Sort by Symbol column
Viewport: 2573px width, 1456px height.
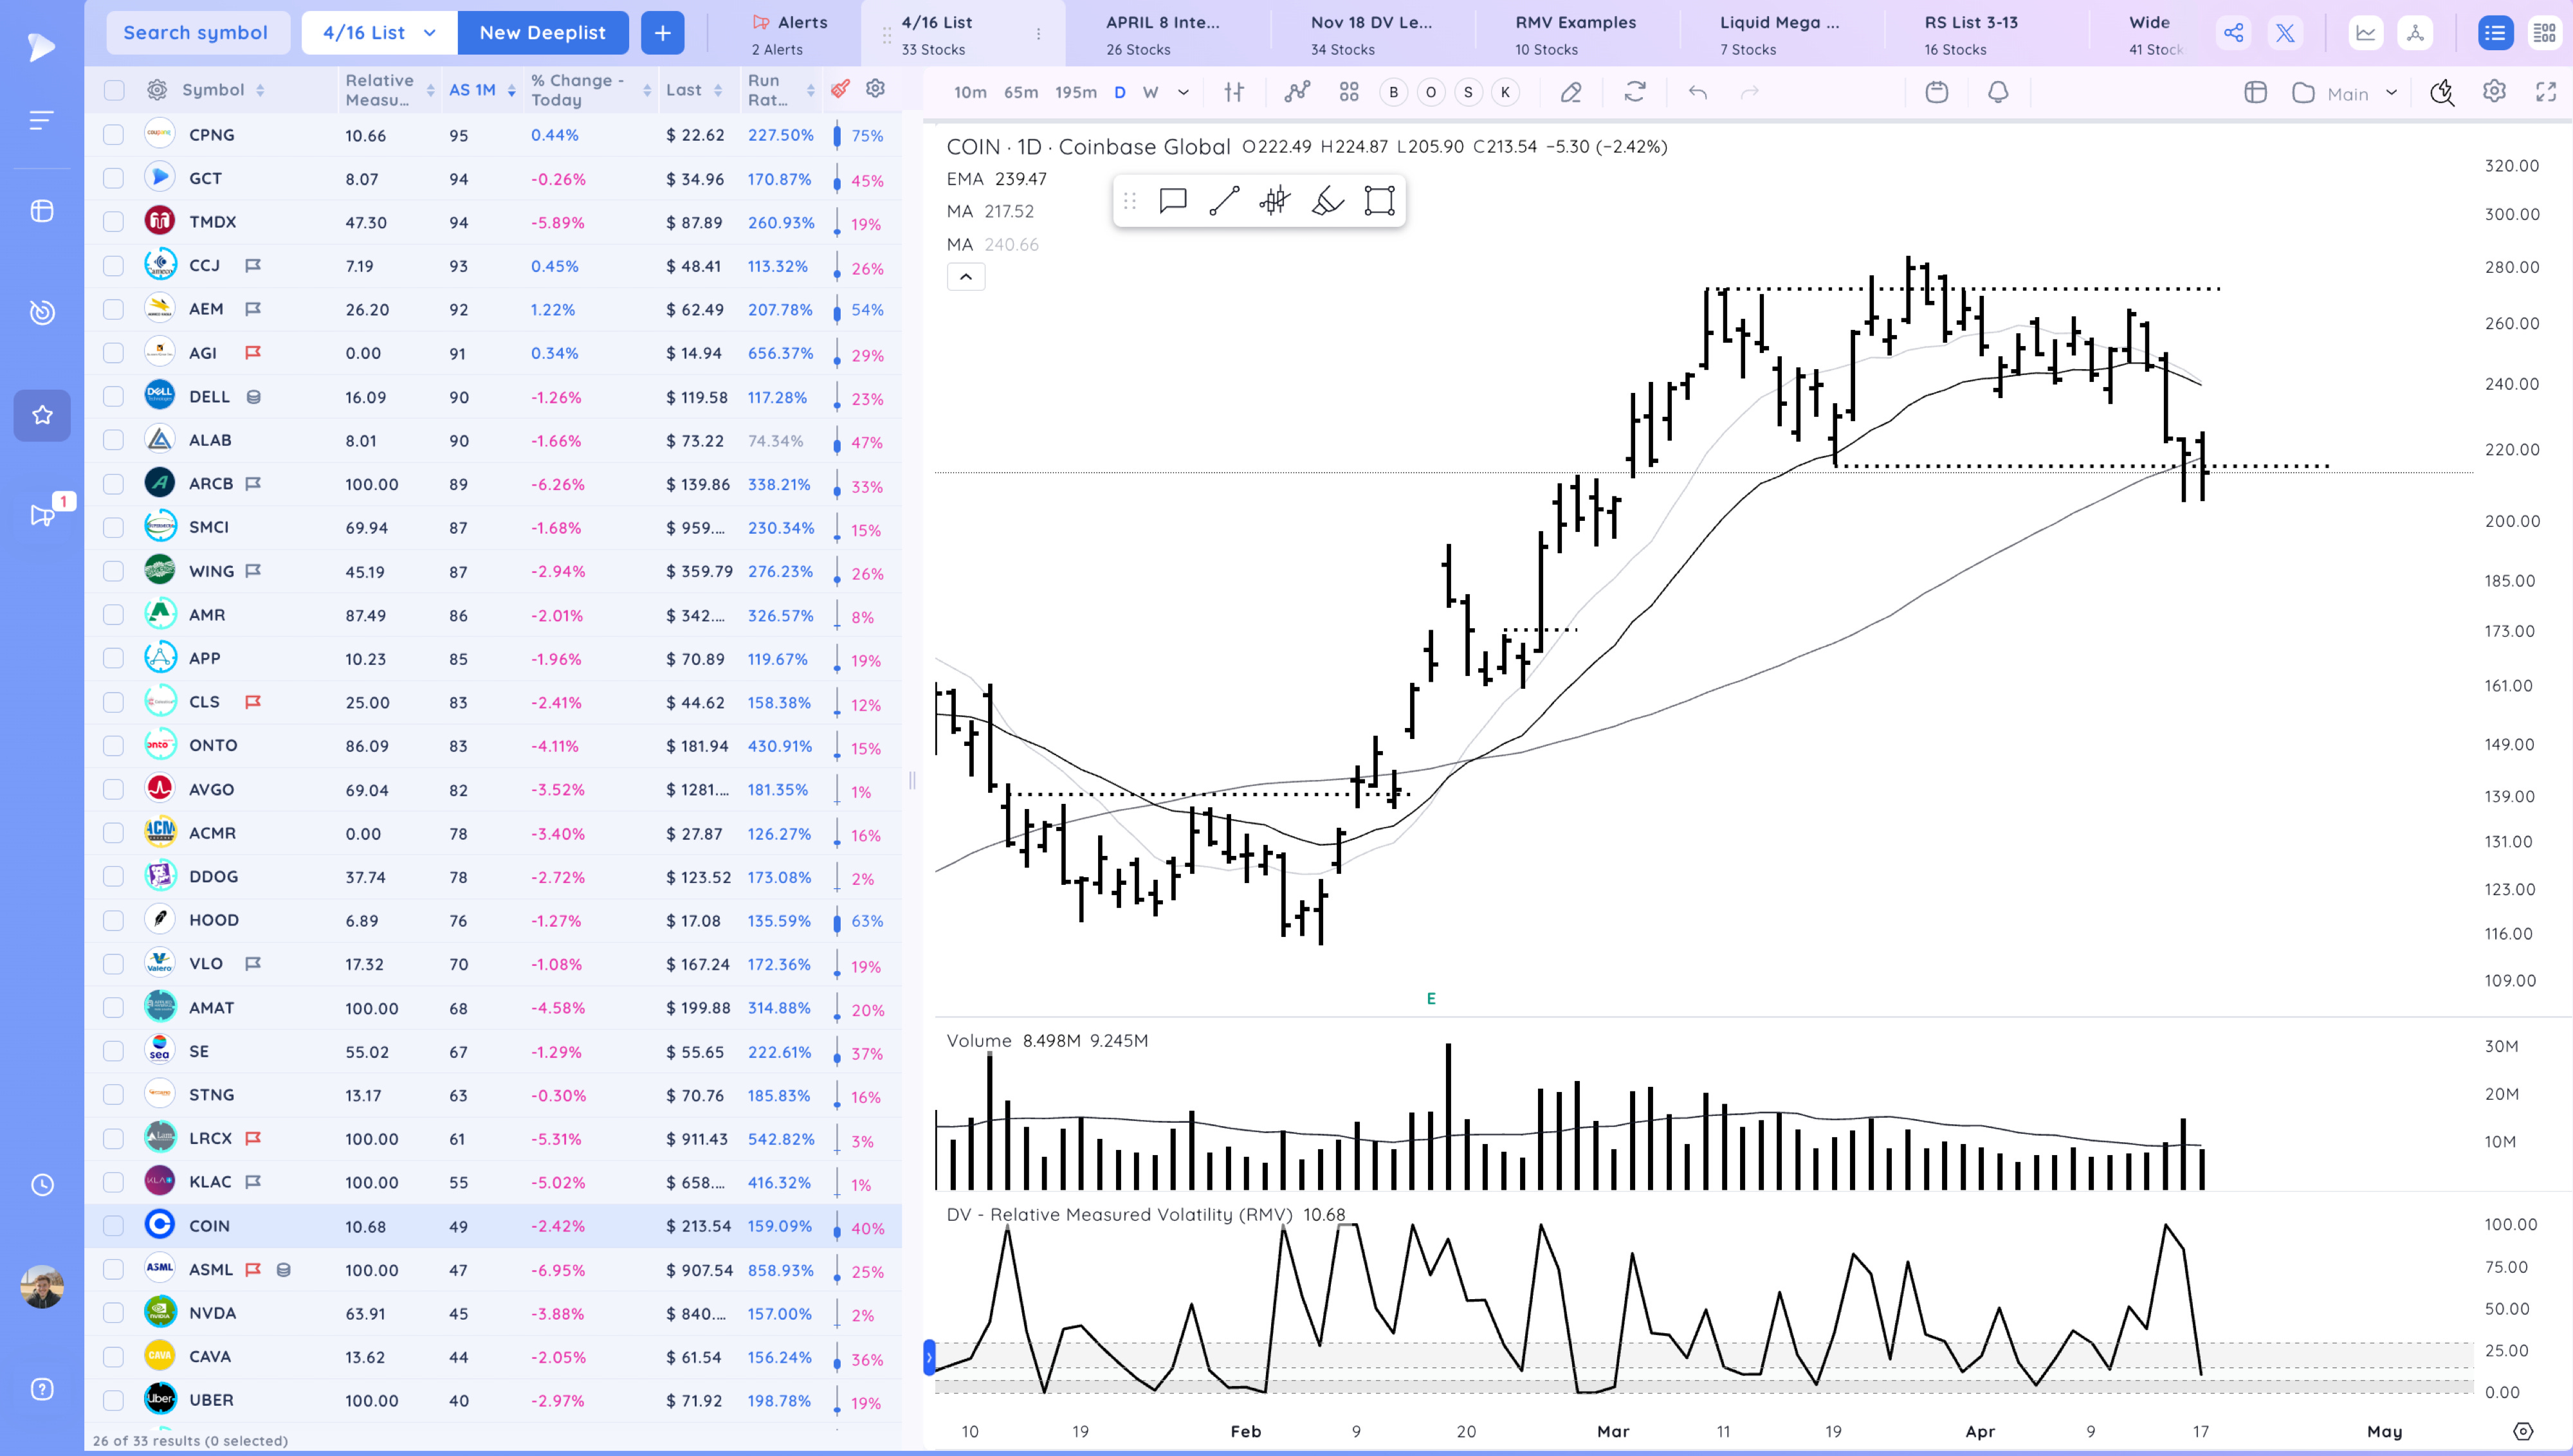(223, 90)
